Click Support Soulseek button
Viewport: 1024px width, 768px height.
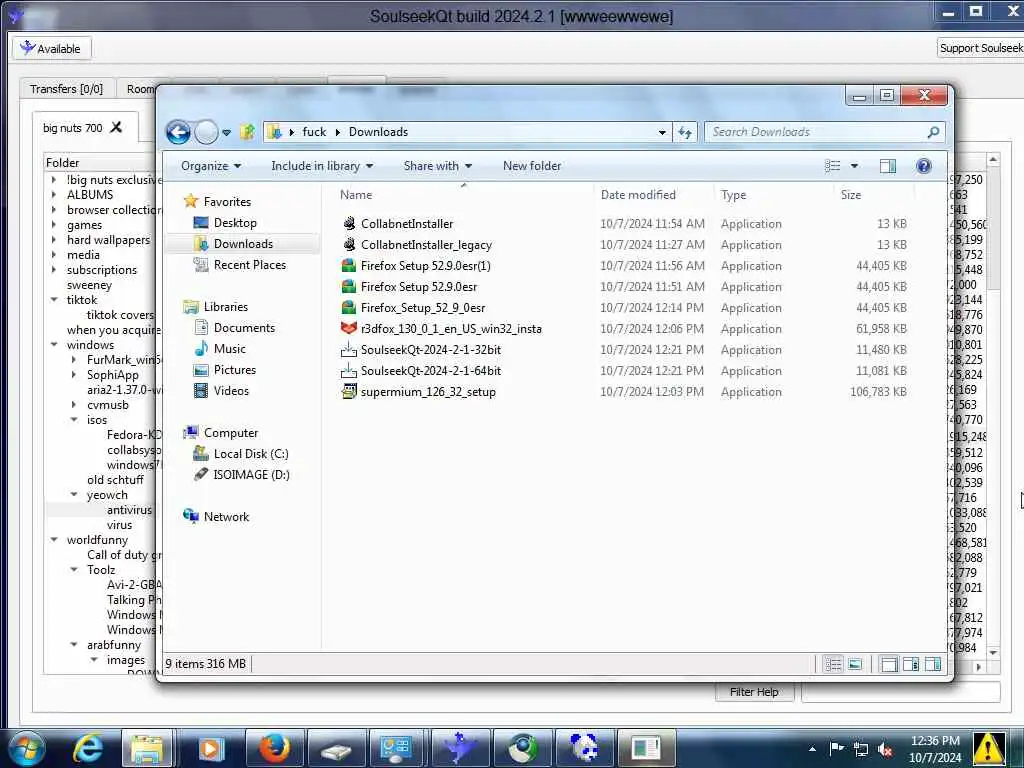(x=980, y=48)
